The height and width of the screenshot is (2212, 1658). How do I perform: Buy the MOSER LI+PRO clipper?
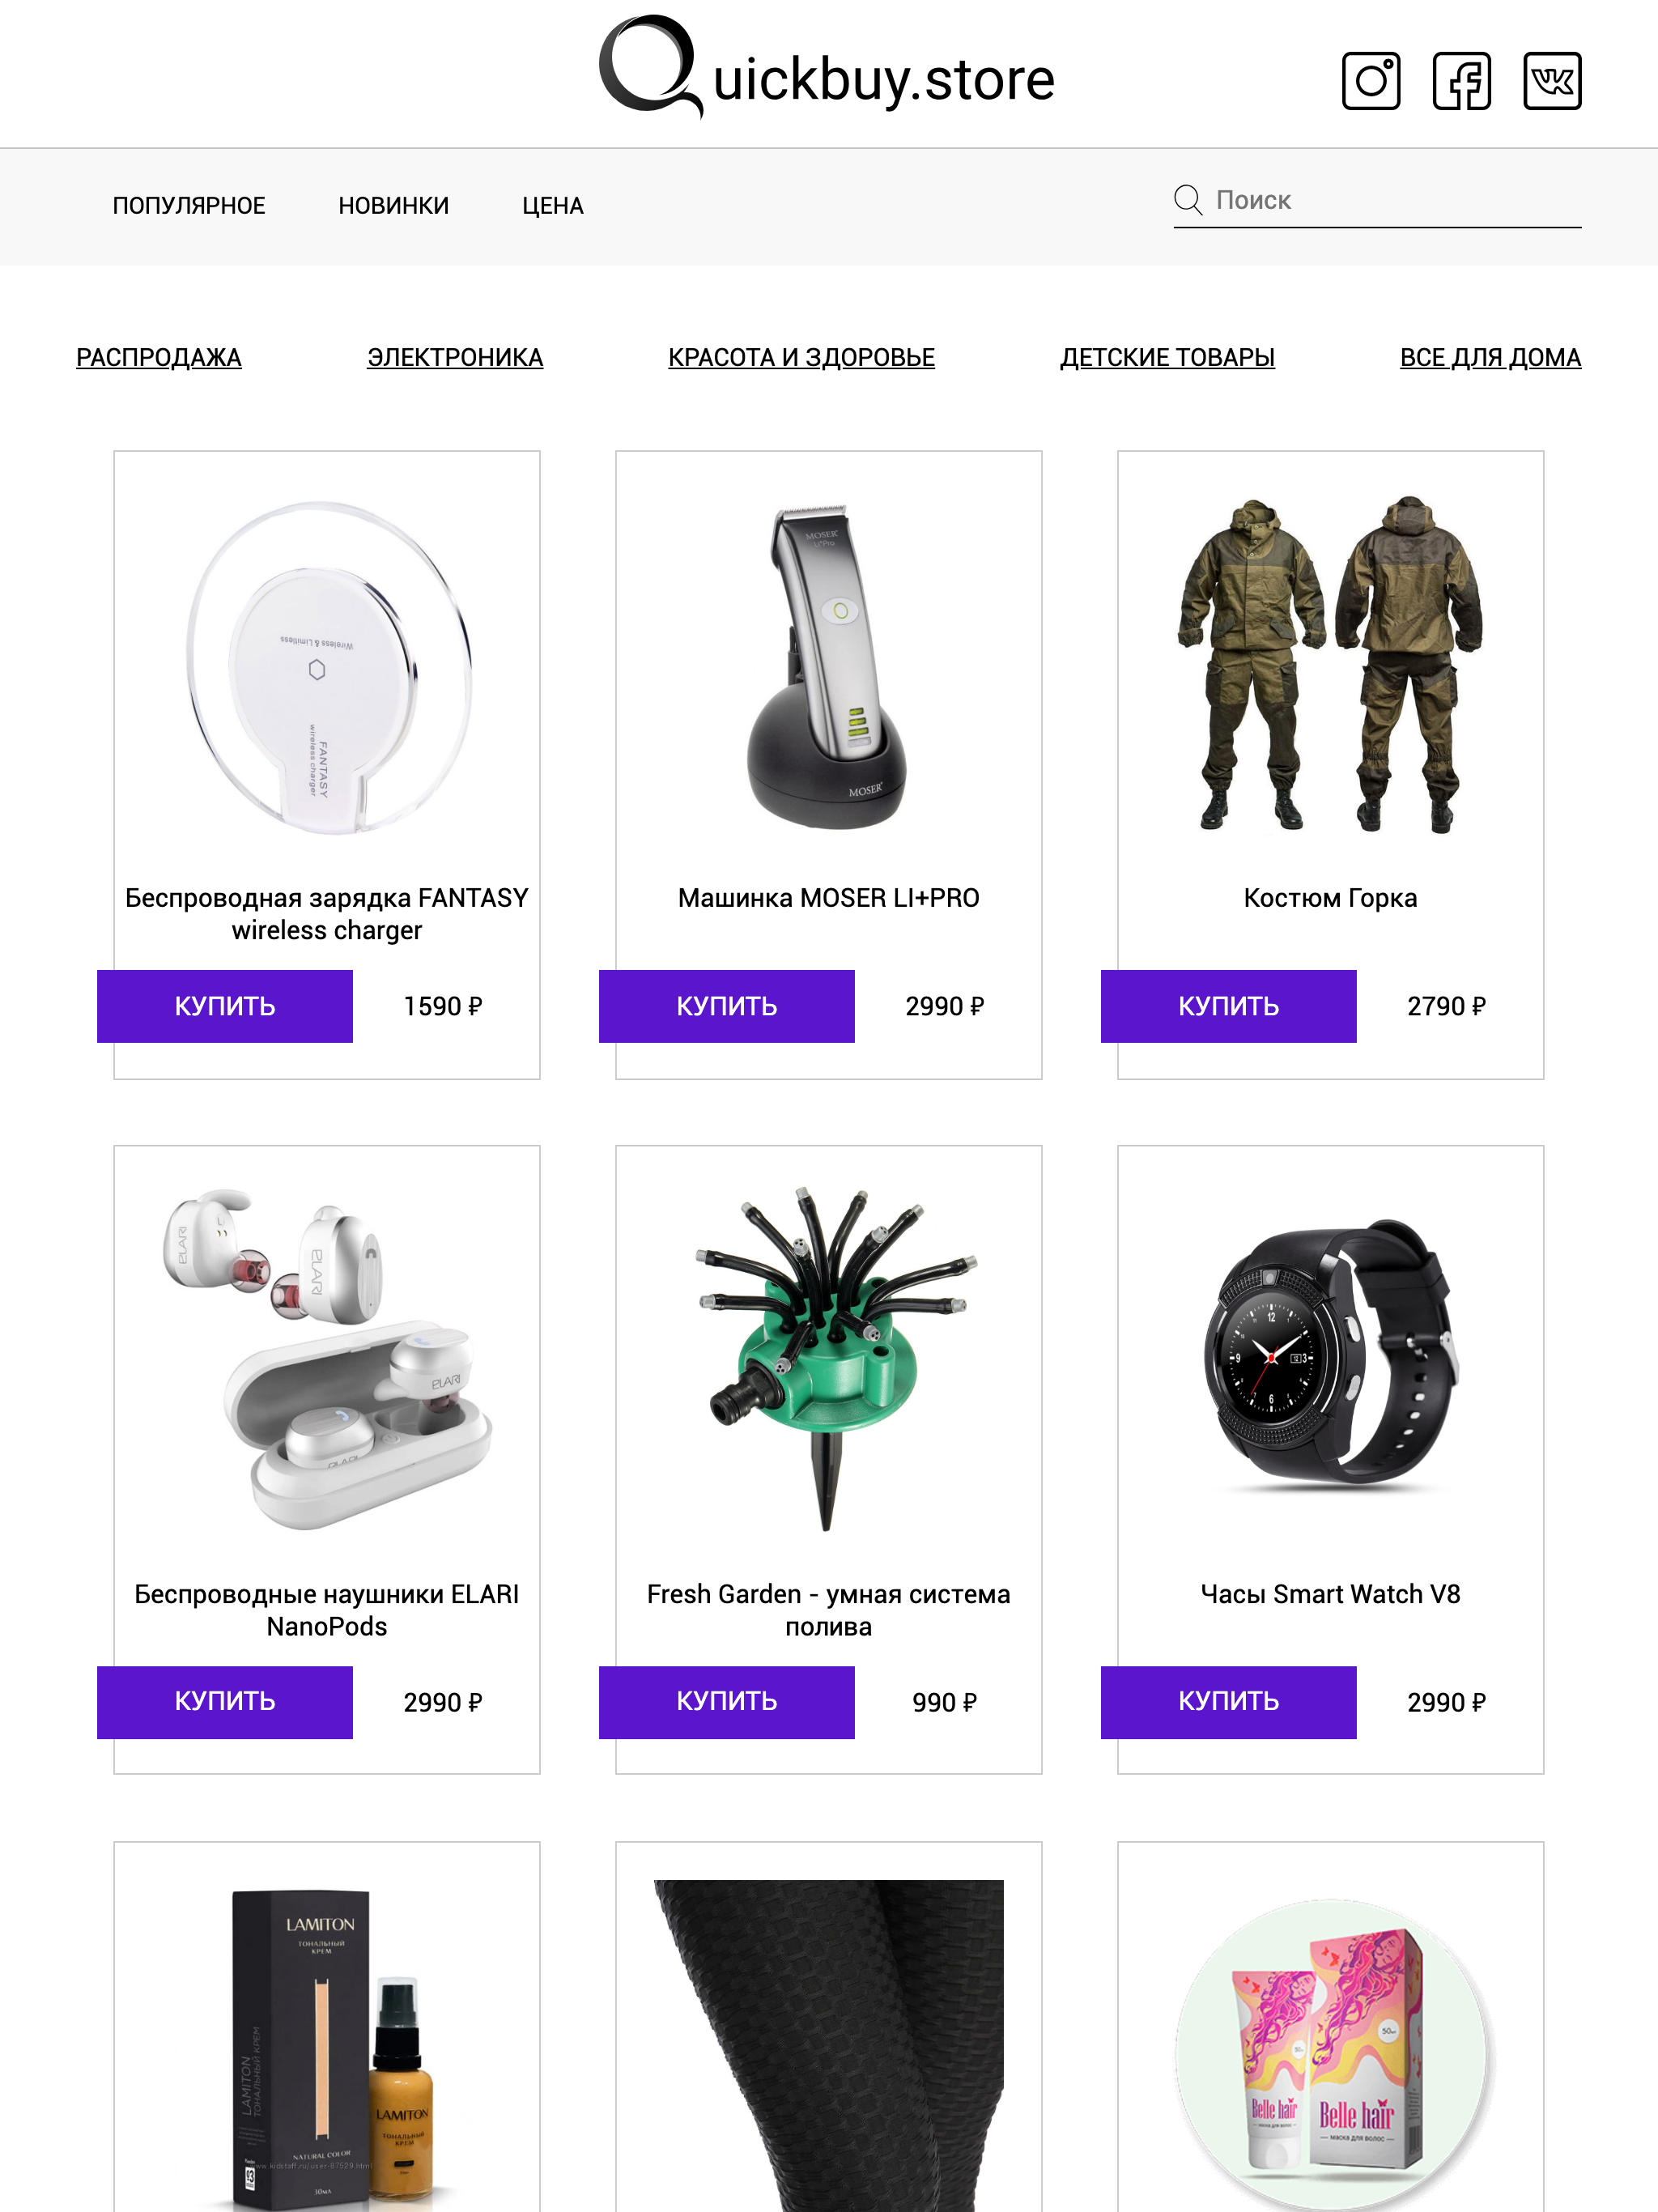click(x=727, y=1006)
